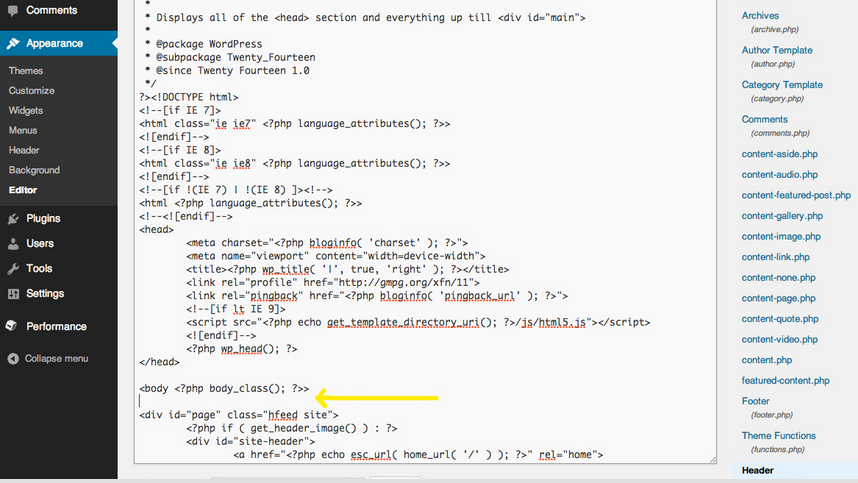Open content-aside.php file
This screenshot has width=858, height=483.
(780, 154)
